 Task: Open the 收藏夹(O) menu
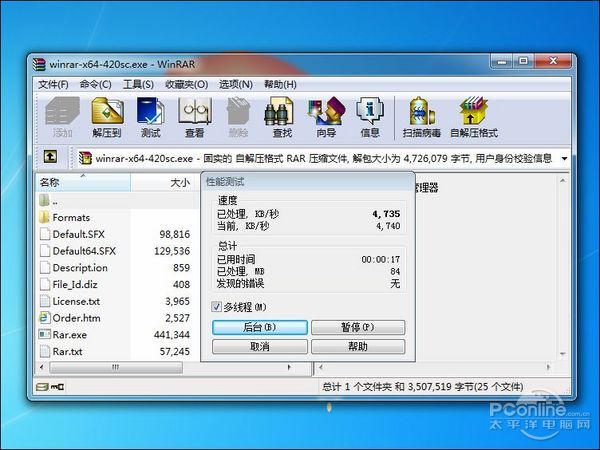(186, 84)
